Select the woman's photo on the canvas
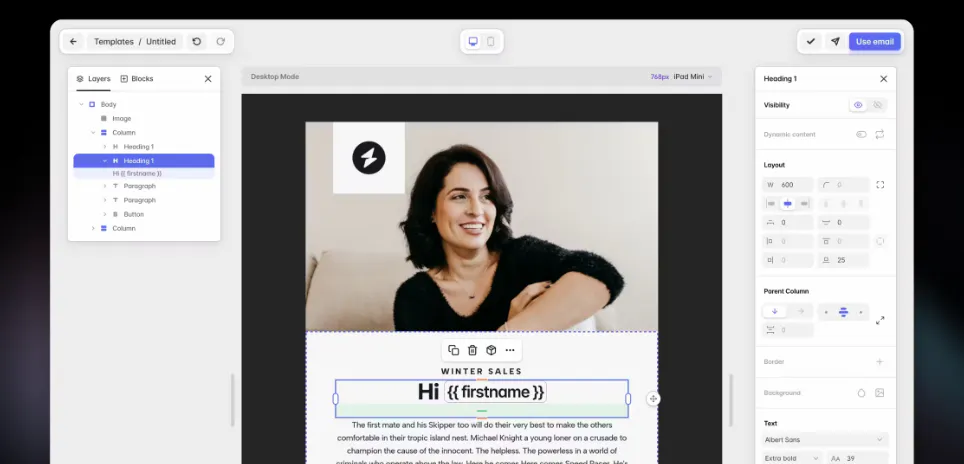 coord(481,227)
